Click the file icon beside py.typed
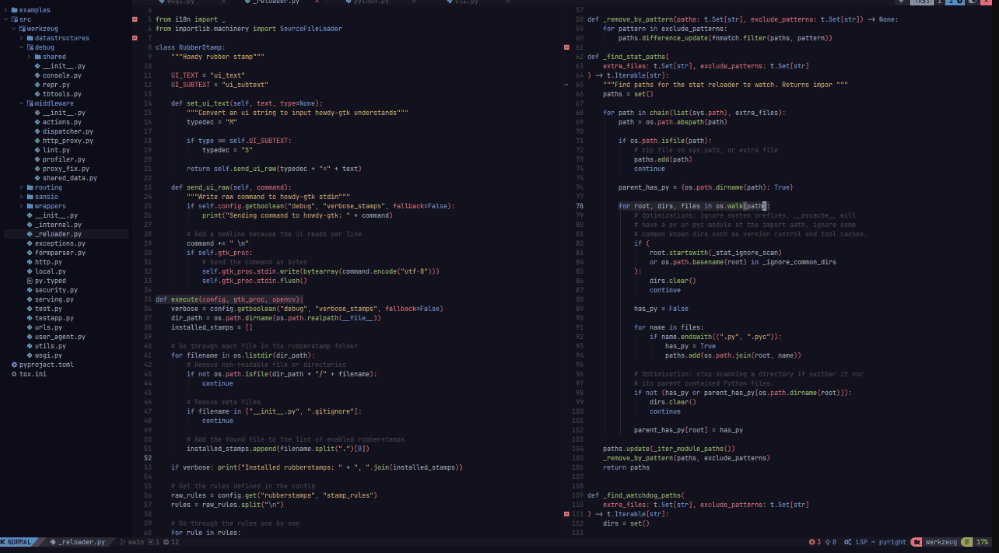This screenshot has height=553, width=999. point(30,280)
